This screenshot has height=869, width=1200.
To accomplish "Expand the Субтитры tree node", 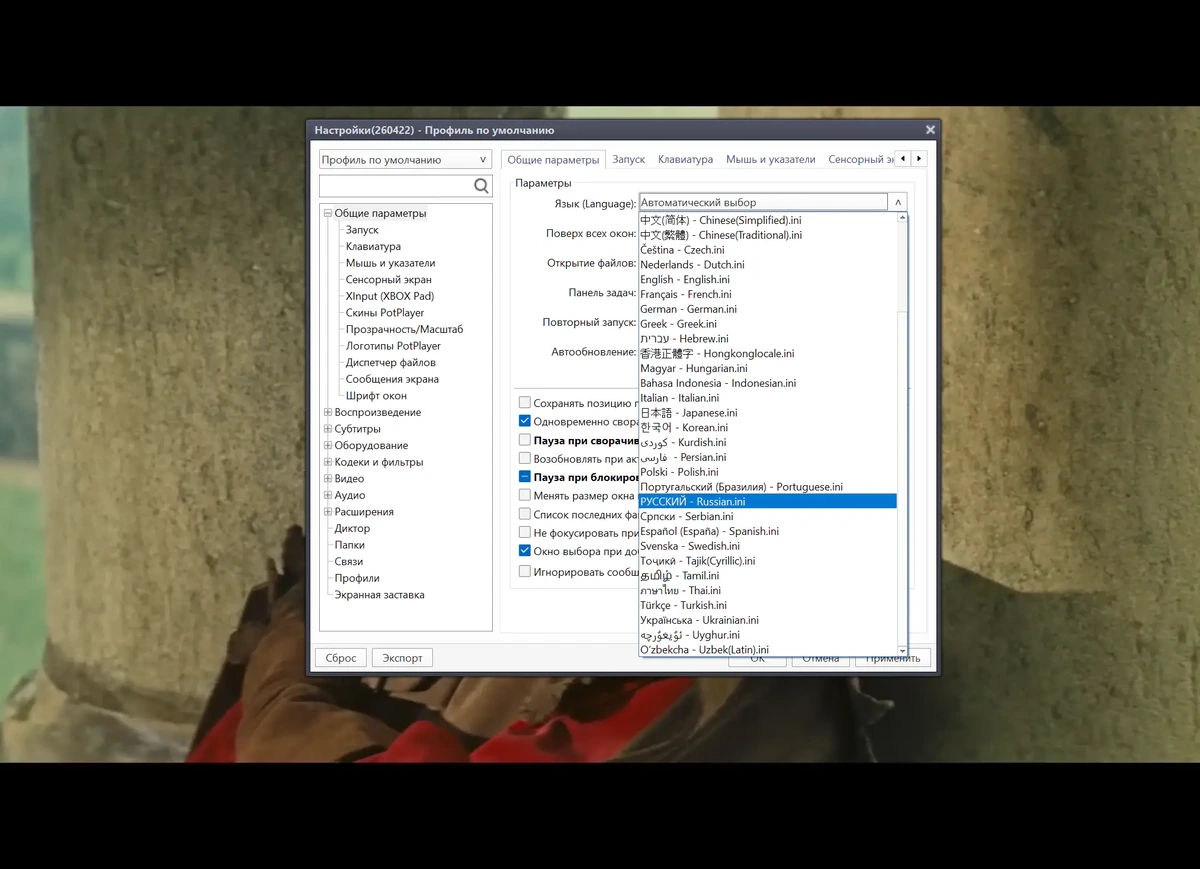I will (328, 429).
